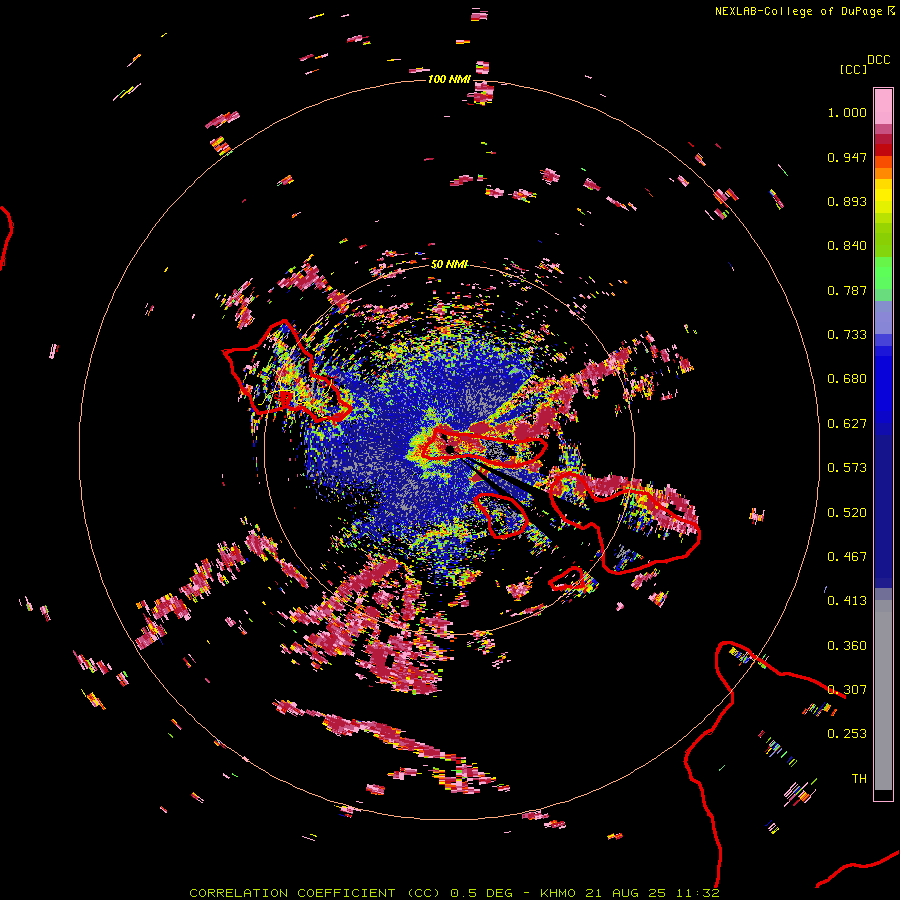Pick the bright green band on the color scale

pyautogui.click(x=883, y=273)
